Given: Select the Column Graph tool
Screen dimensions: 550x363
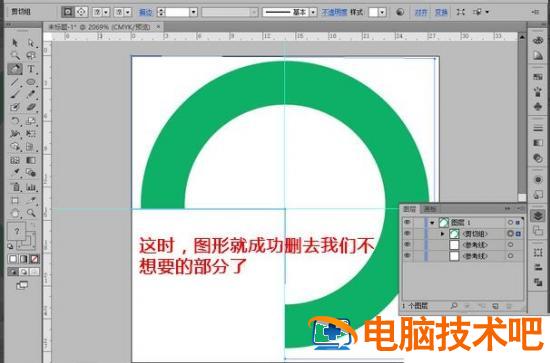Looking at the screenshot, I should pyautogui.click(x=31, y=187).
